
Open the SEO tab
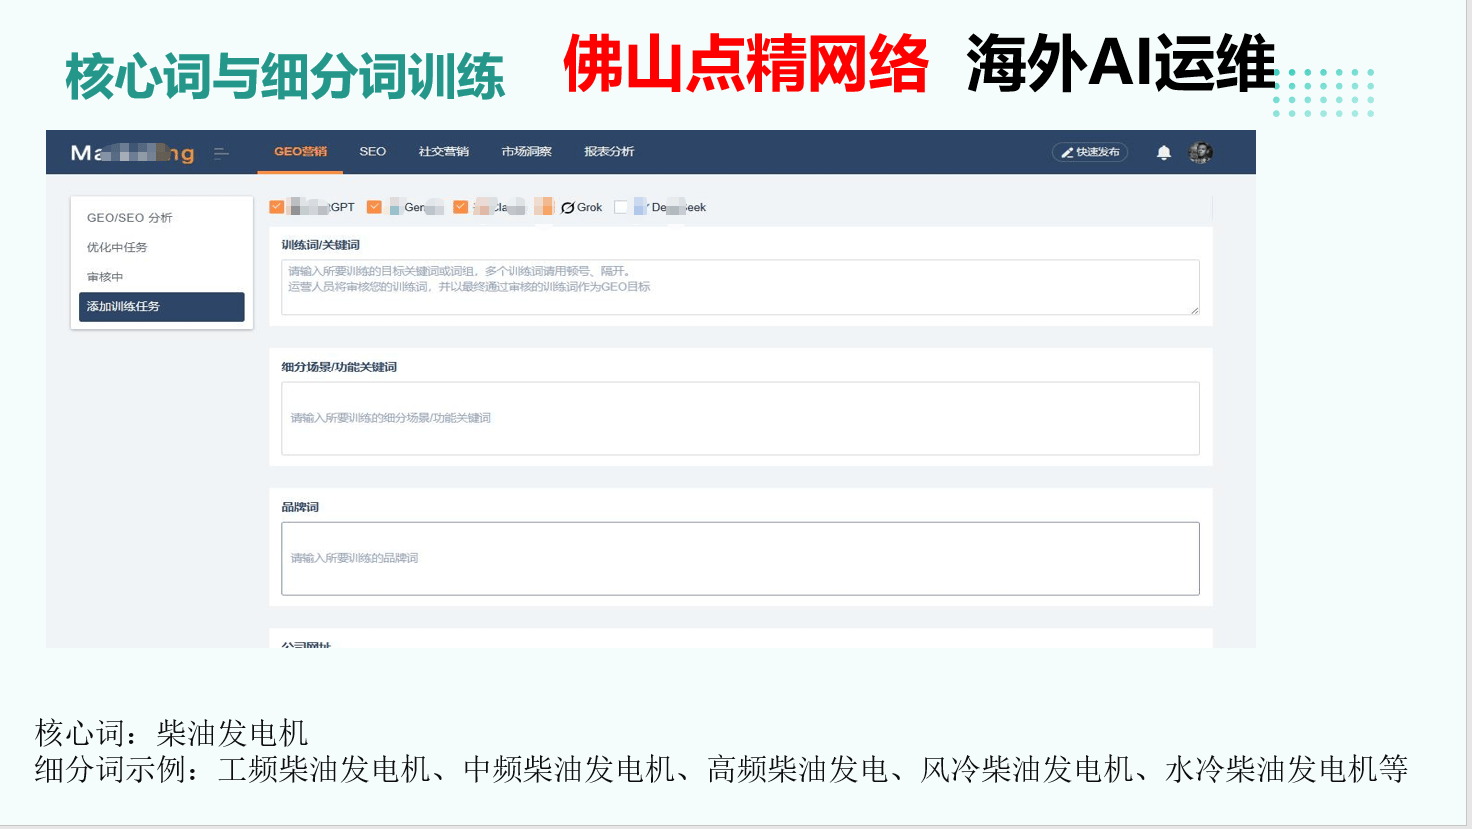coord(372,152)
